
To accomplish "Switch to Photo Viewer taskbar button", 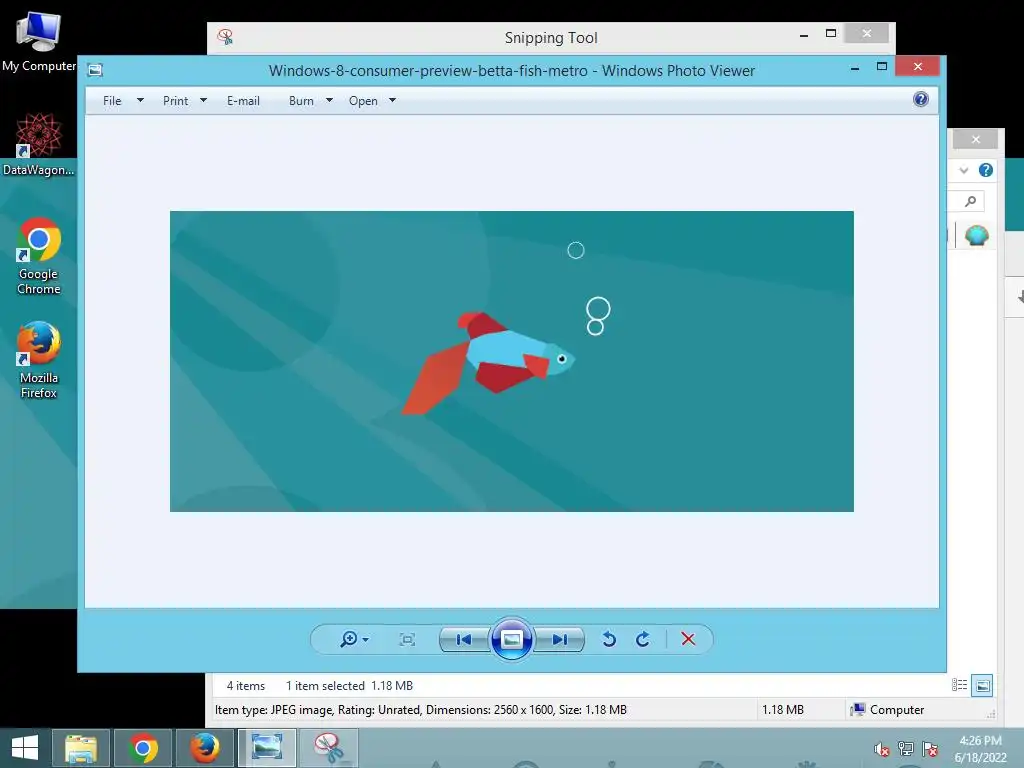I will (267, 748).
